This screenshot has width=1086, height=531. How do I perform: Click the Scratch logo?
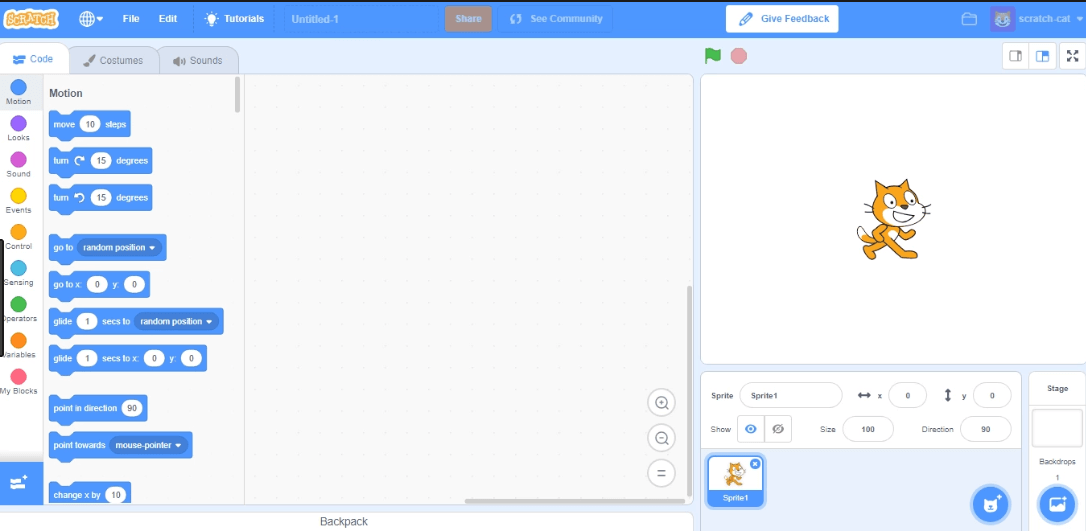coord(31,19)
